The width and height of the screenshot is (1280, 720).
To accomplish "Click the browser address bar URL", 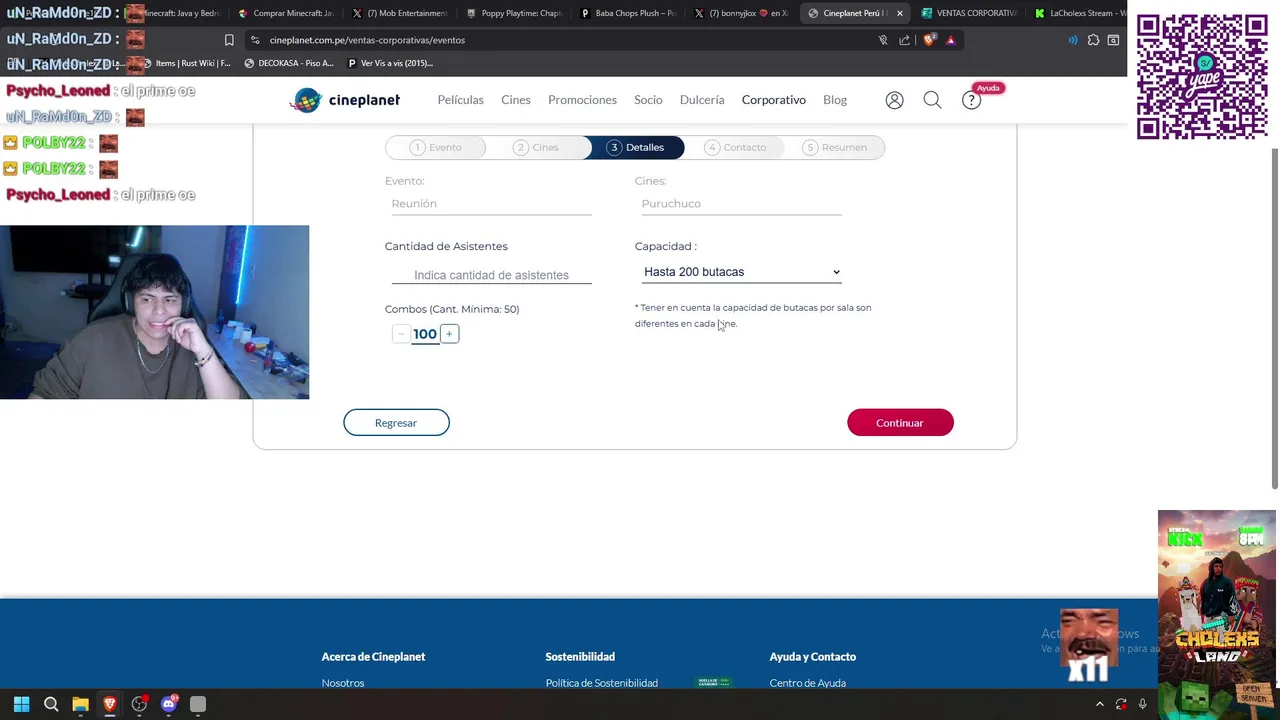I will (367, 40).
